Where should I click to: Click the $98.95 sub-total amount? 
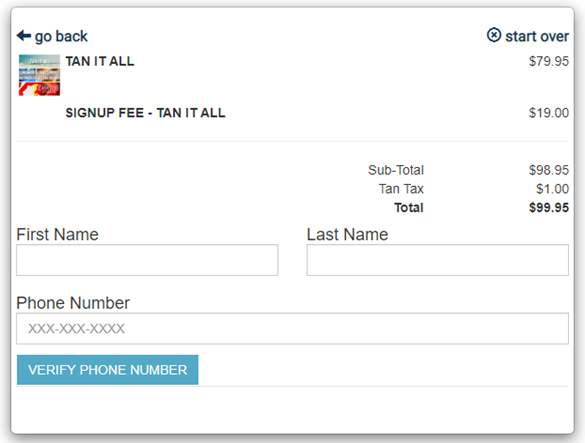pos(549,170)
